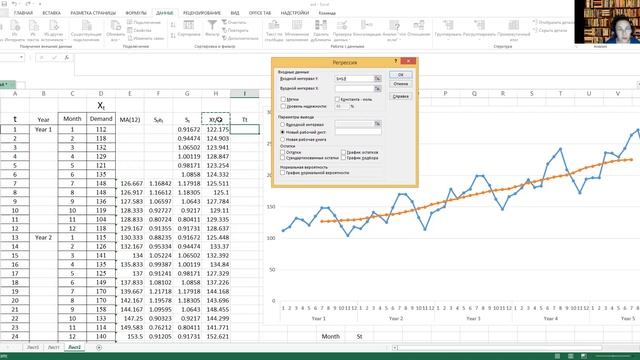Open the 'РЕЦЕНЗИРОВАНИЕ' ribbon tab
This screenshot has width=640, height=360.
pos(202,13)
